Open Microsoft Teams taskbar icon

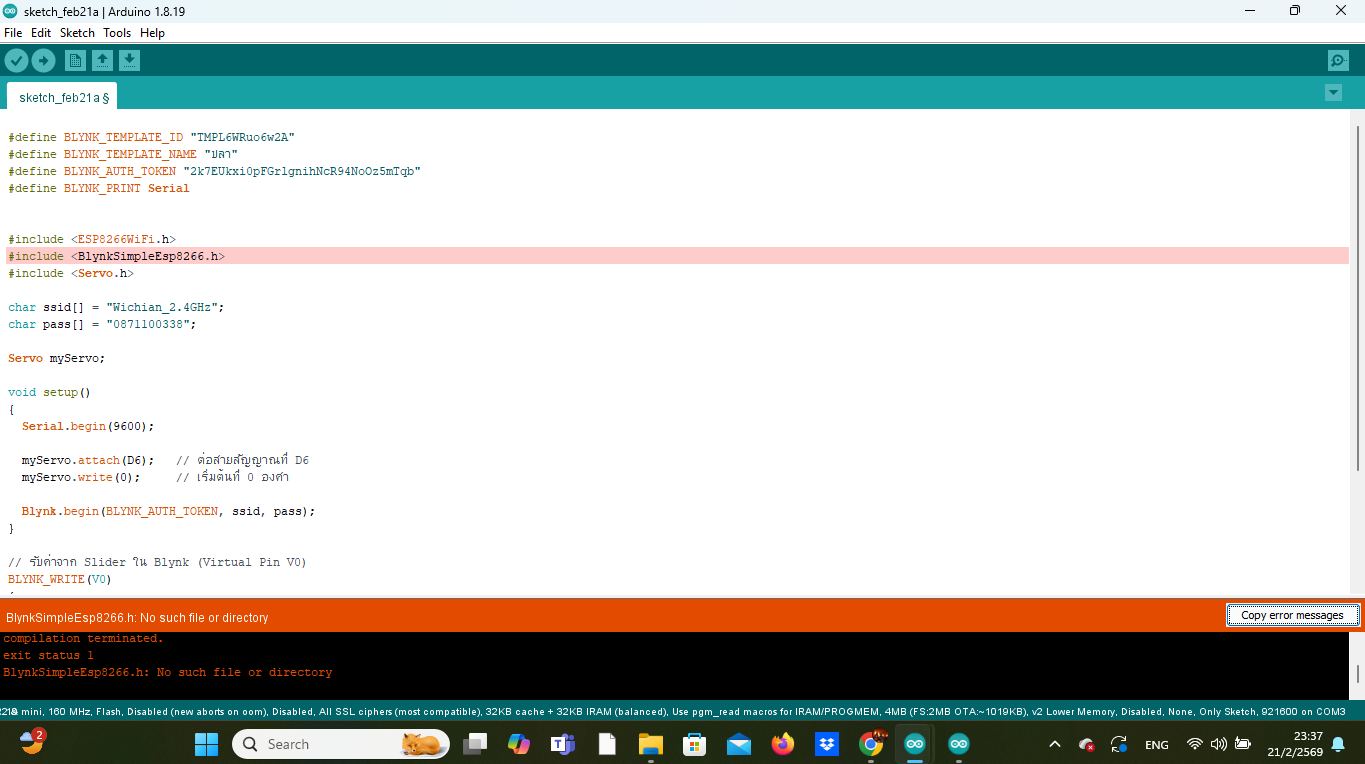(x=562, y=744)
